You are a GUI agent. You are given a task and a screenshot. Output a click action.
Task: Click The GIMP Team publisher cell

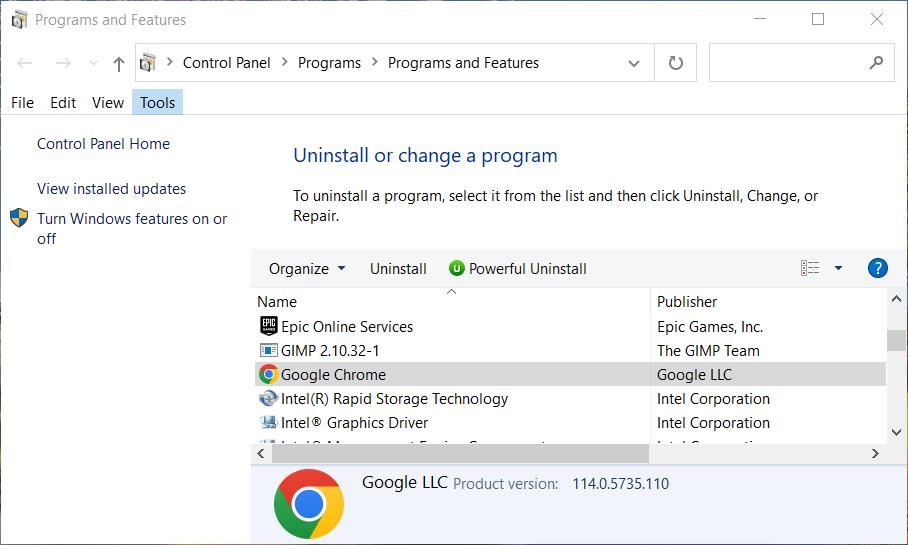708,350
